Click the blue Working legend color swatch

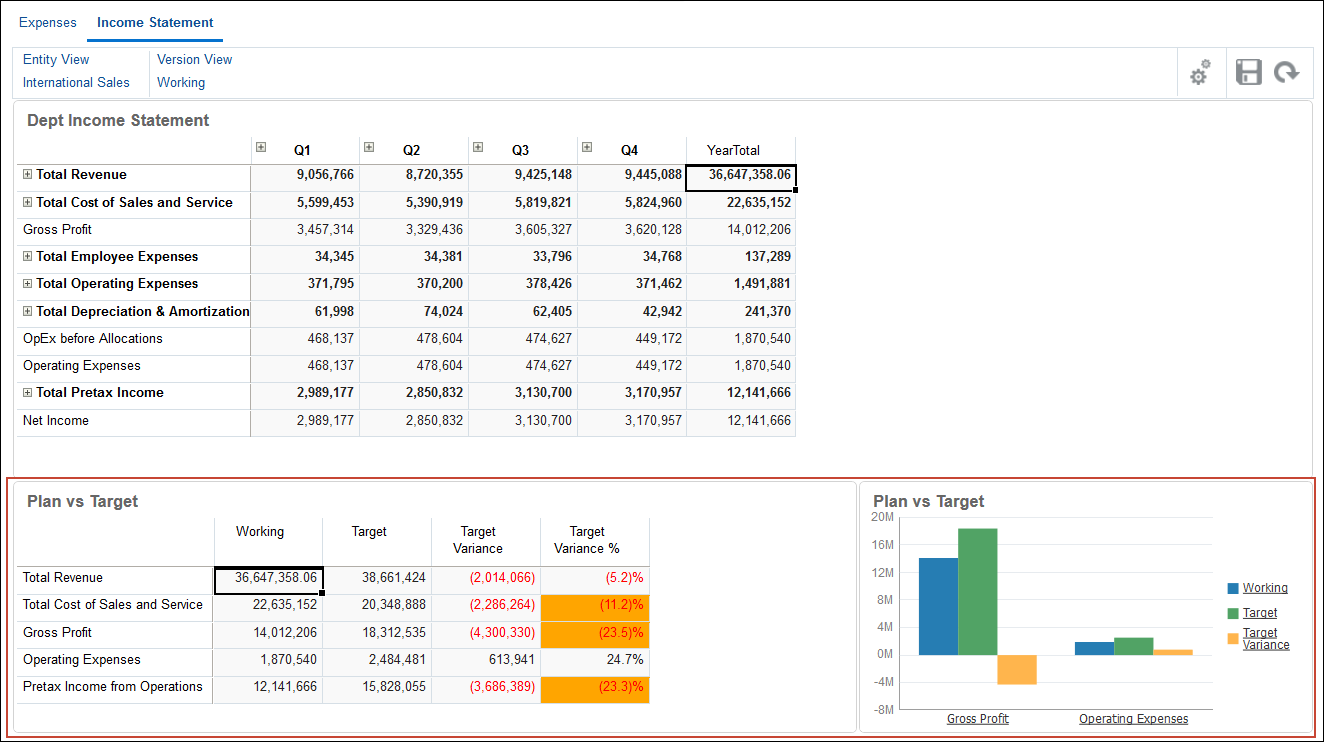click(x=1232, y=588)
